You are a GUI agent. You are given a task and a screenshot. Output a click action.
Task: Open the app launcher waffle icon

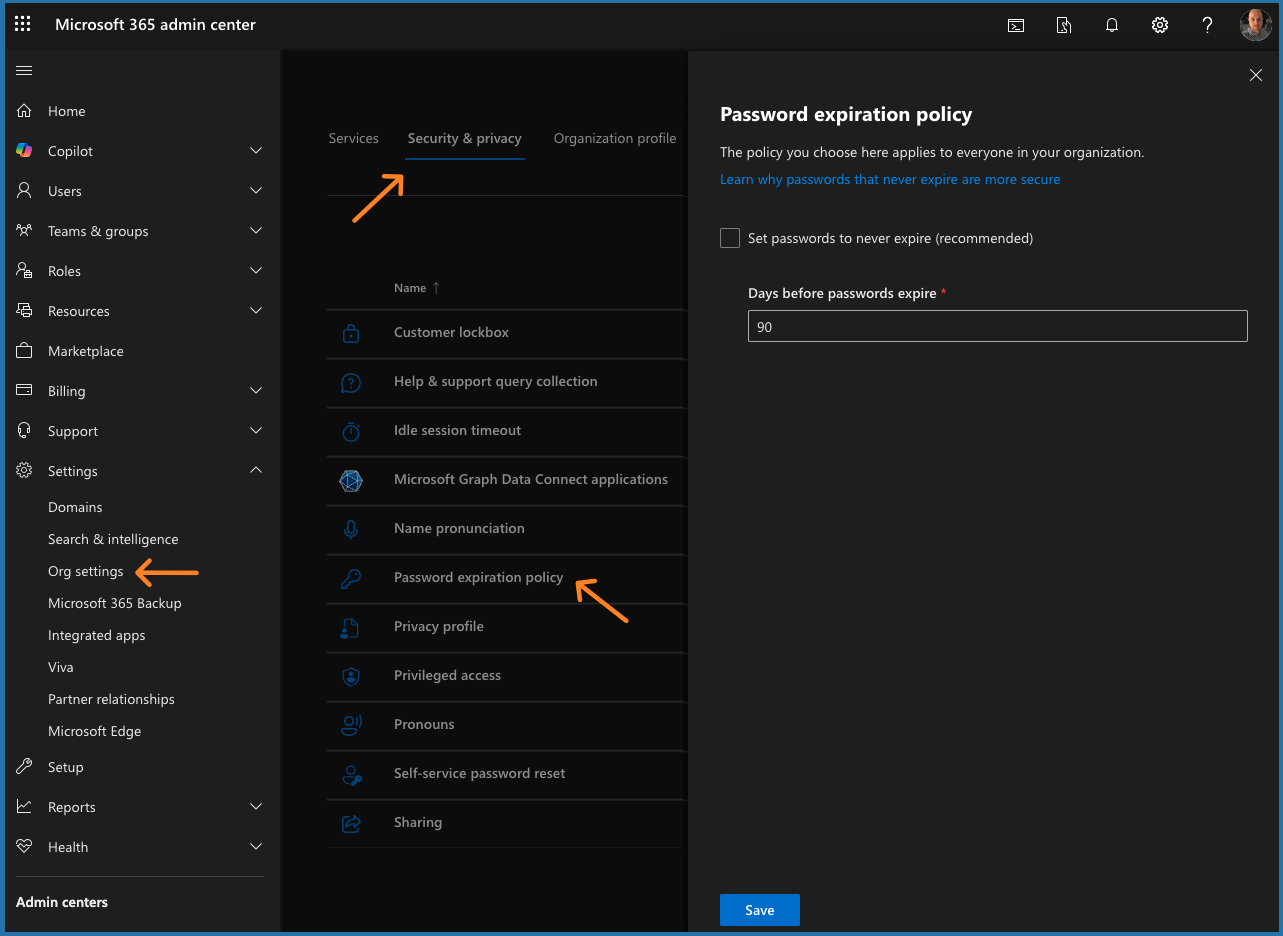[23, 24]
